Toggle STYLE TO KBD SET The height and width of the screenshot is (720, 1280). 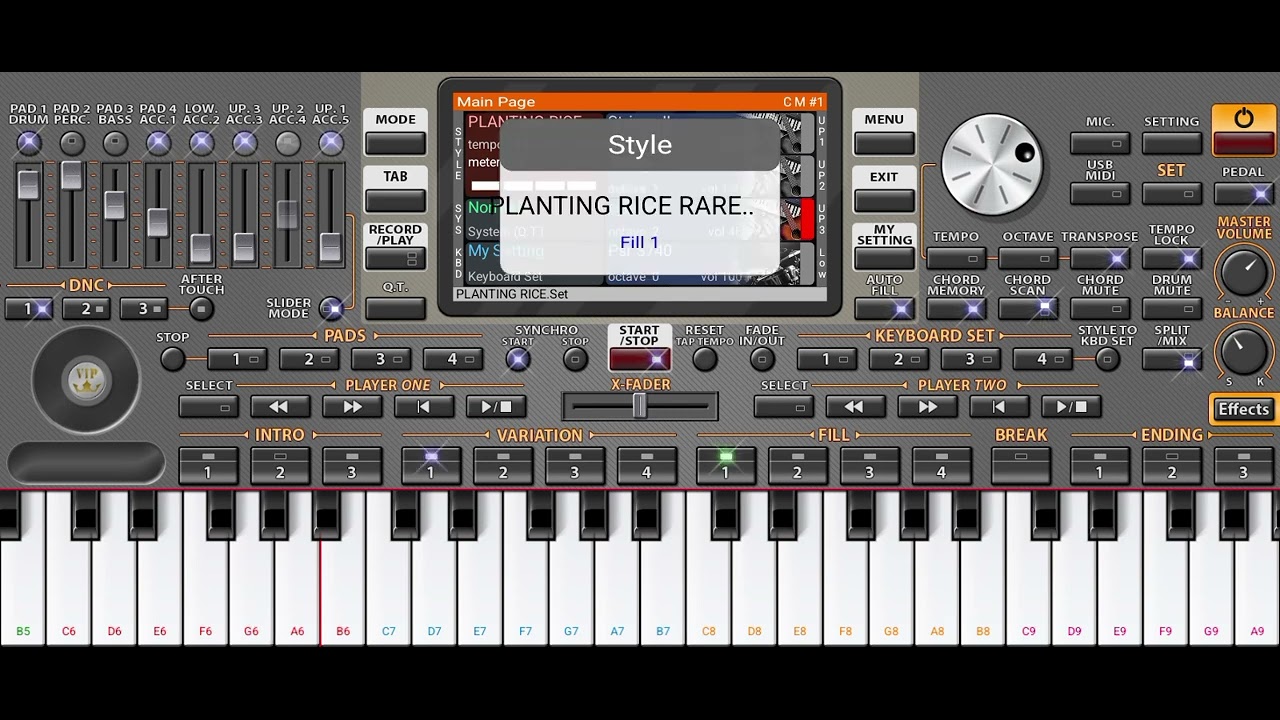click(1107, 359)
